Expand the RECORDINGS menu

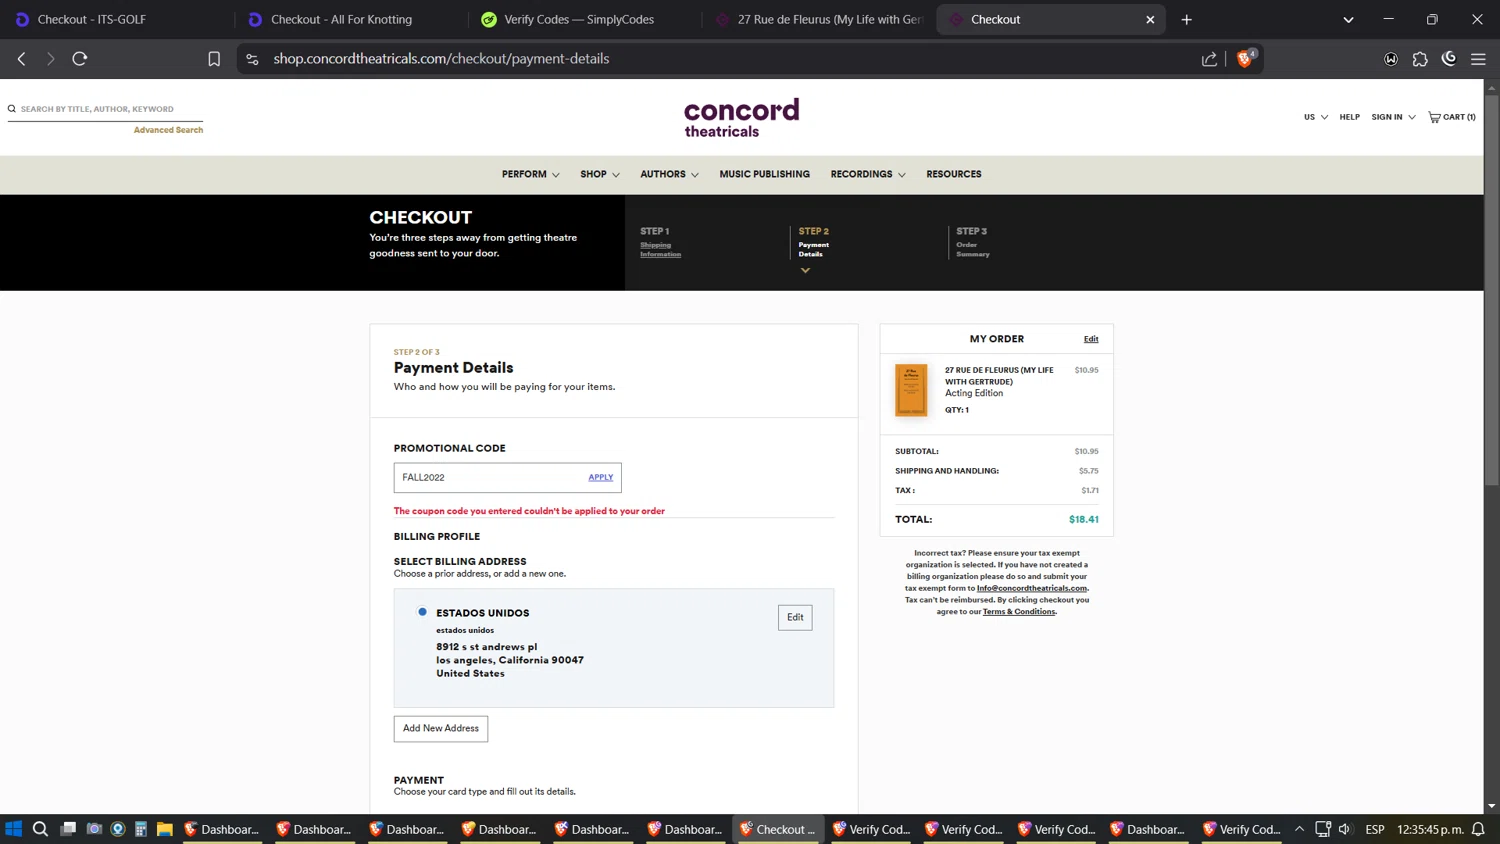(x=868, y=174)
